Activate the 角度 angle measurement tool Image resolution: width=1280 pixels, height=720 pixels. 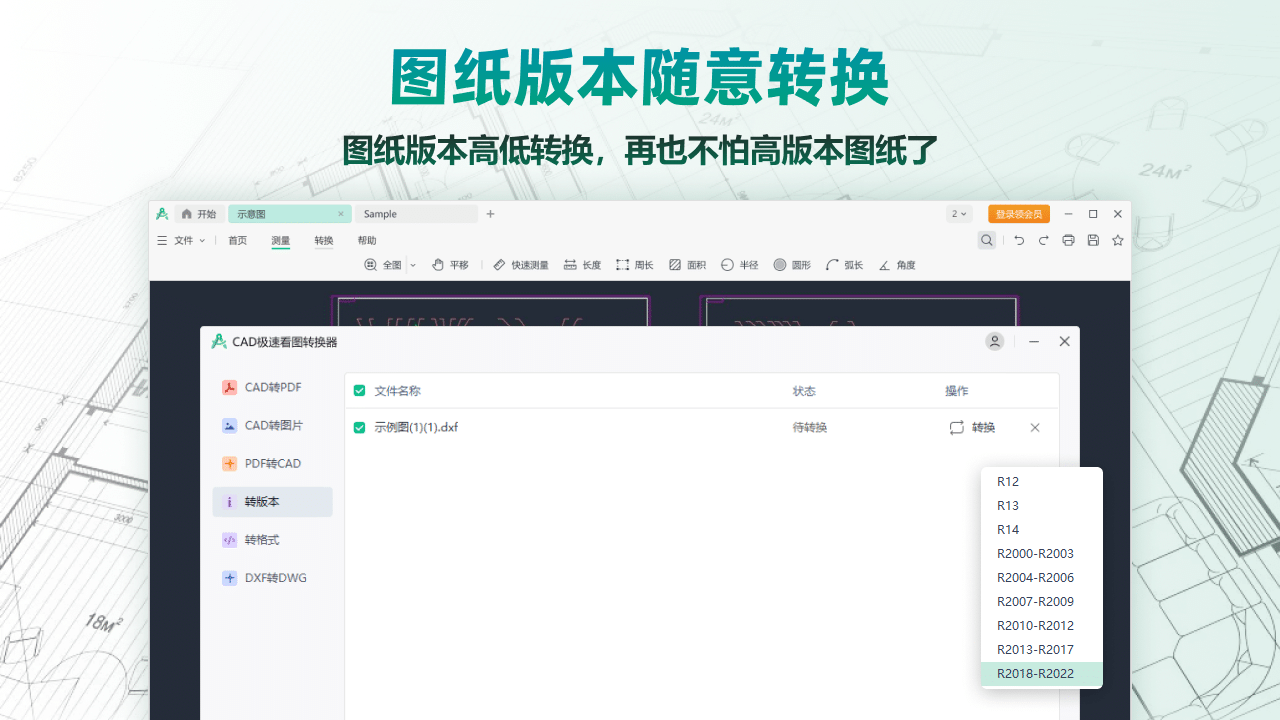coord(897,265)
